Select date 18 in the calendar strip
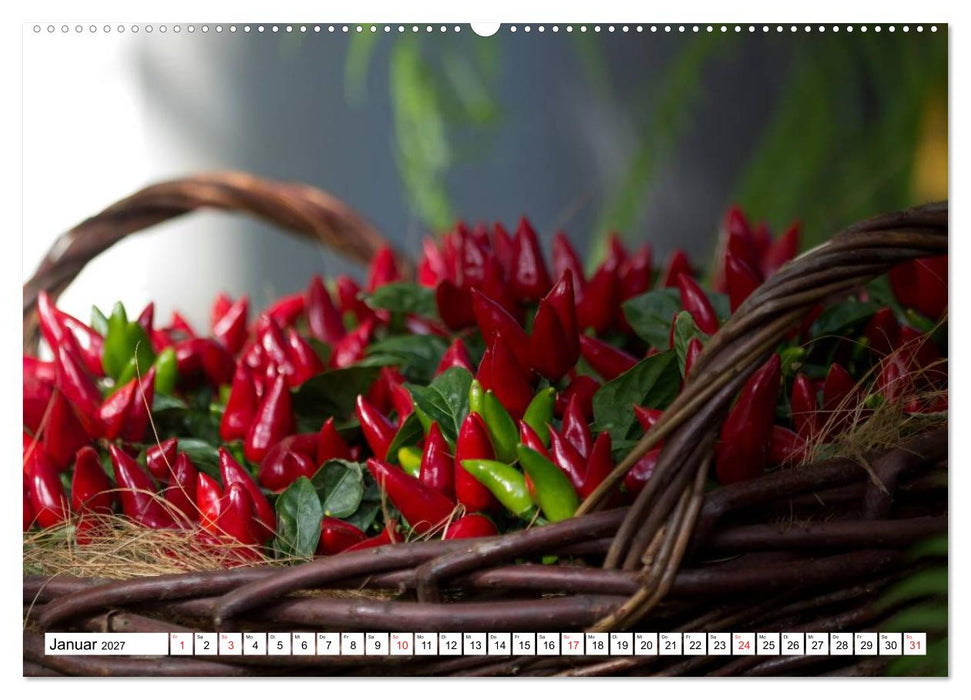This screenshot has width=971, height=700. pos(598,644)
